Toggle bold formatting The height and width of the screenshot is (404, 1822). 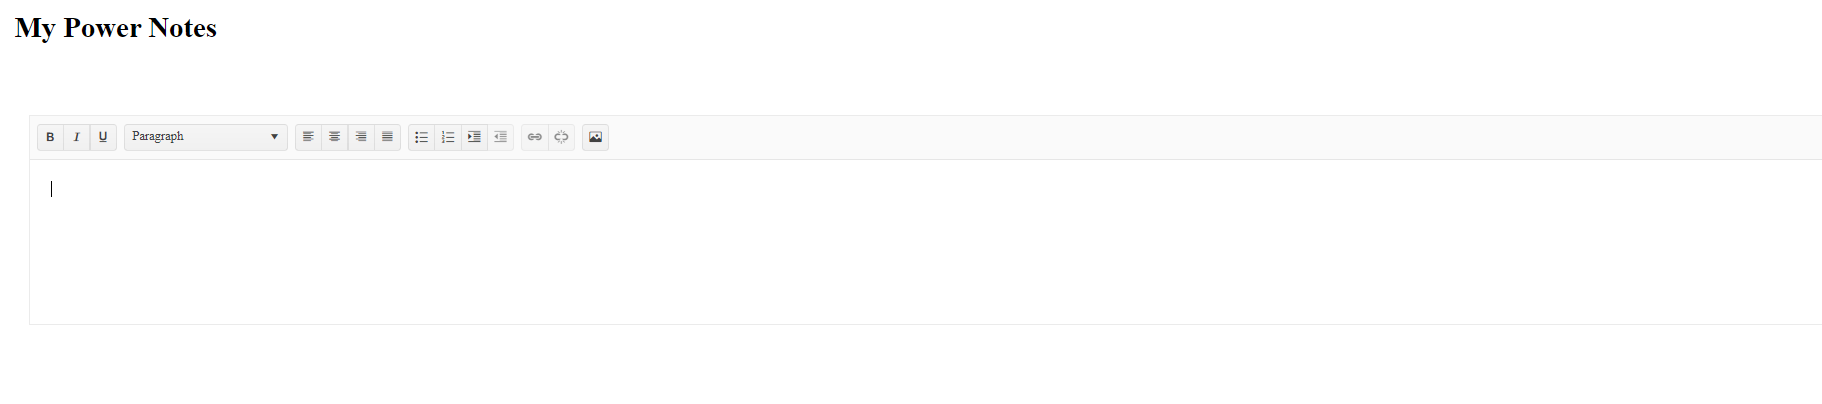[x=50, y=137]
